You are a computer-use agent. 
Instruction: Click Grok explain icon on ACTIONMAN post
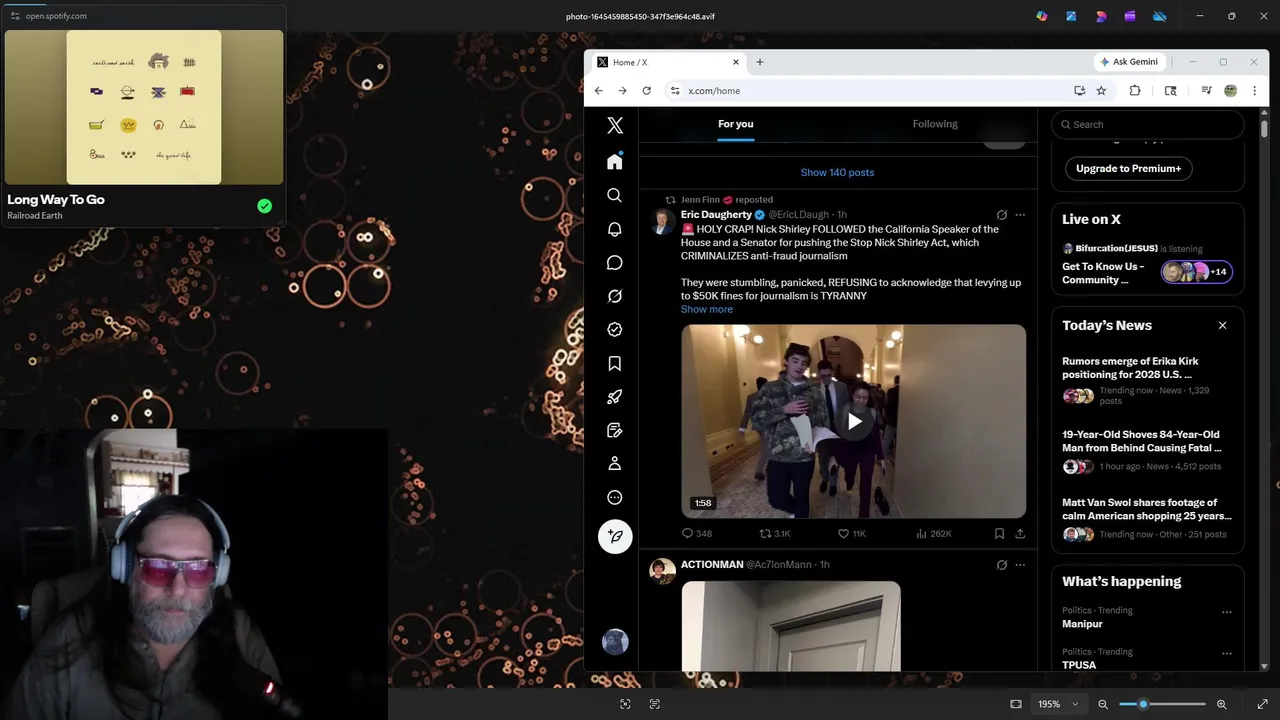(1001, 565)
